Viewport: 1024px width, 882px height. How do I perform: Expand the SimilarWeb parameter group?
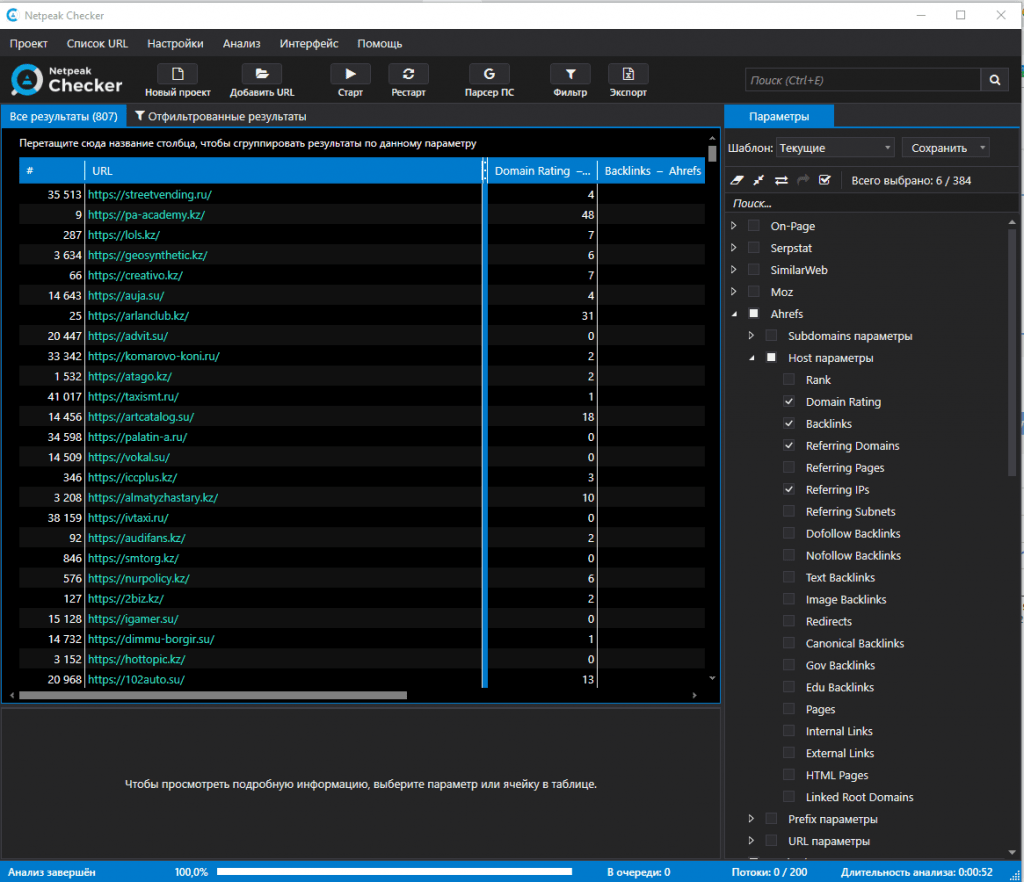pos(734,270)
